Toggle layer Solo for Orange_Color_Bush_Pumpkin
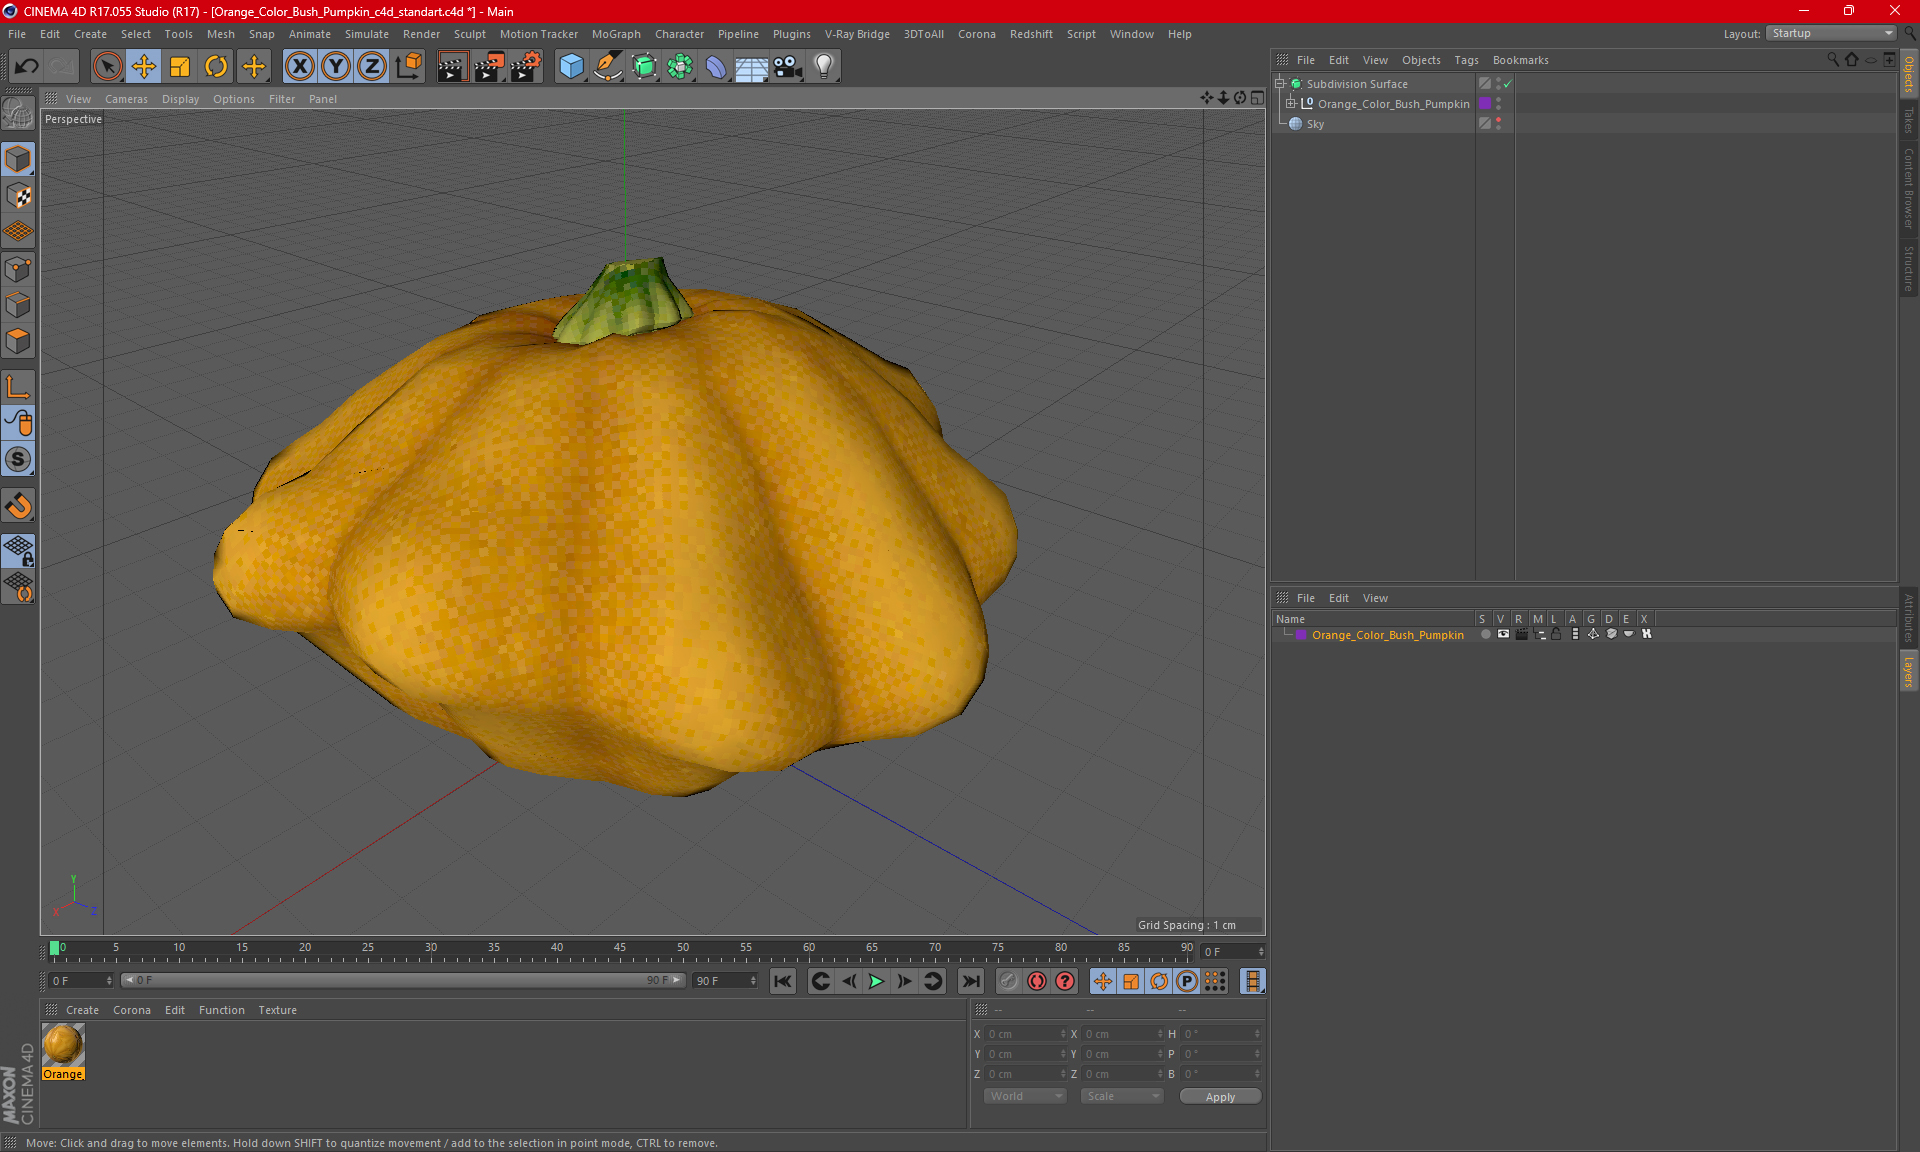1920x1152 pixels. (1485, 634)
